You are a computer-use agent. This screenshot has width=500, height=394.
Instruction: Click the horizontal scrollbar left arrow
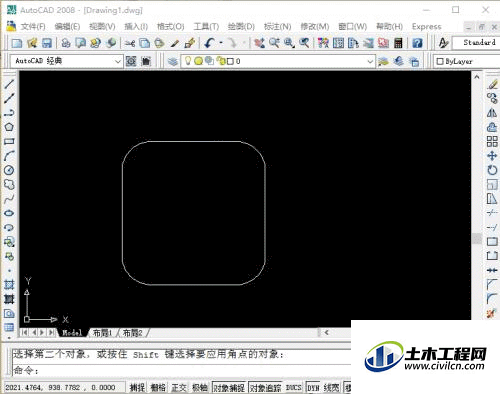point(327,332)
